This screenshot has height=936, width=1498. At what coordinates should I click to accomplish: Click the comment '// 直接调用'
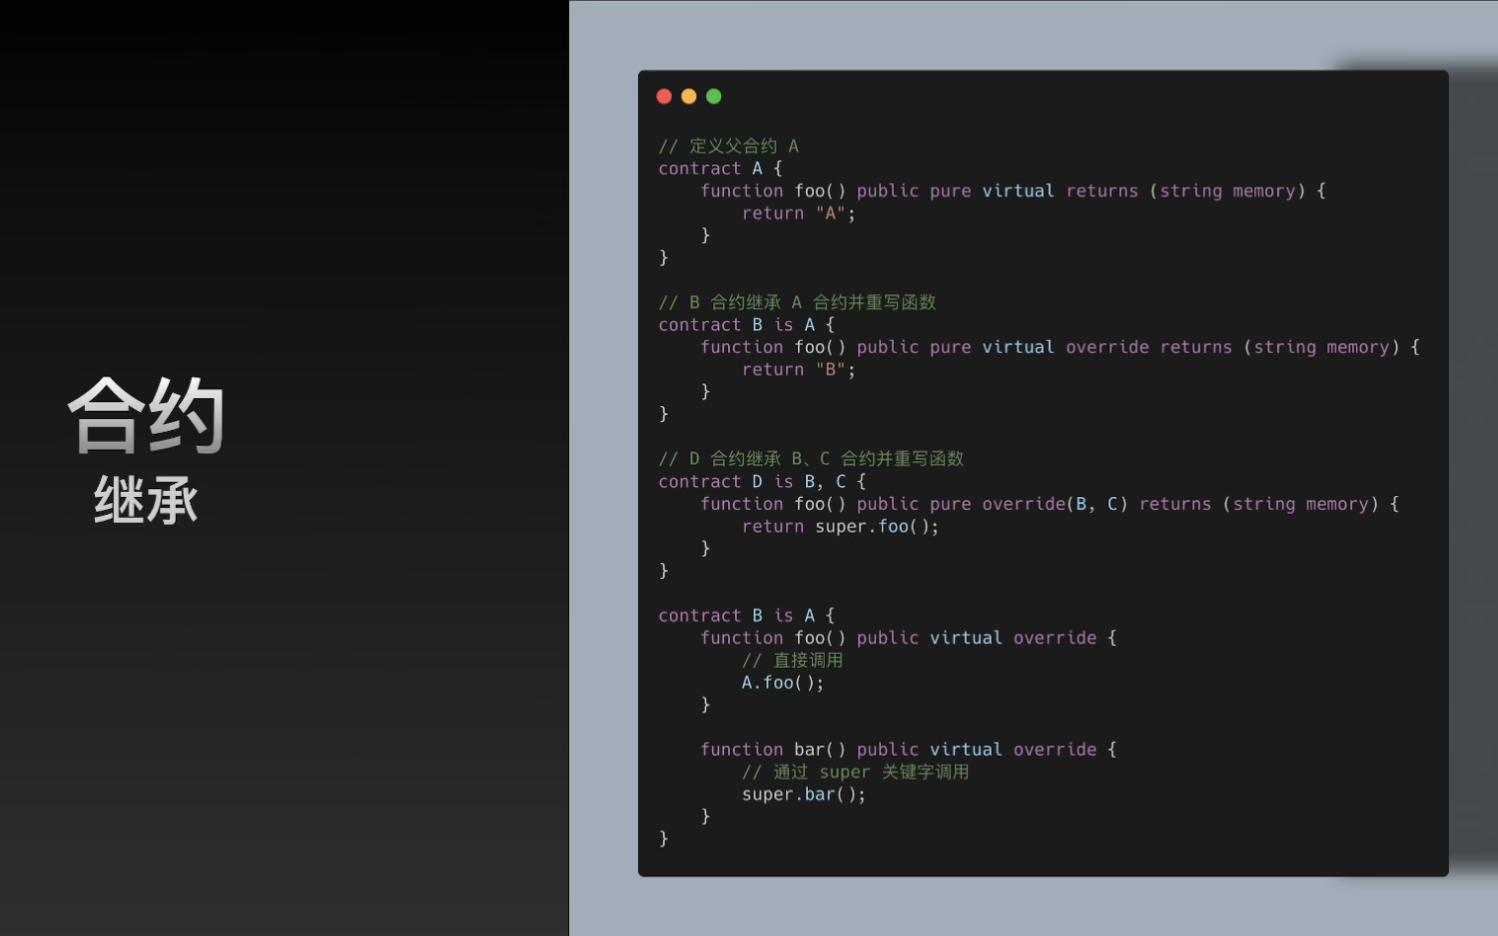tap(792, 660)
